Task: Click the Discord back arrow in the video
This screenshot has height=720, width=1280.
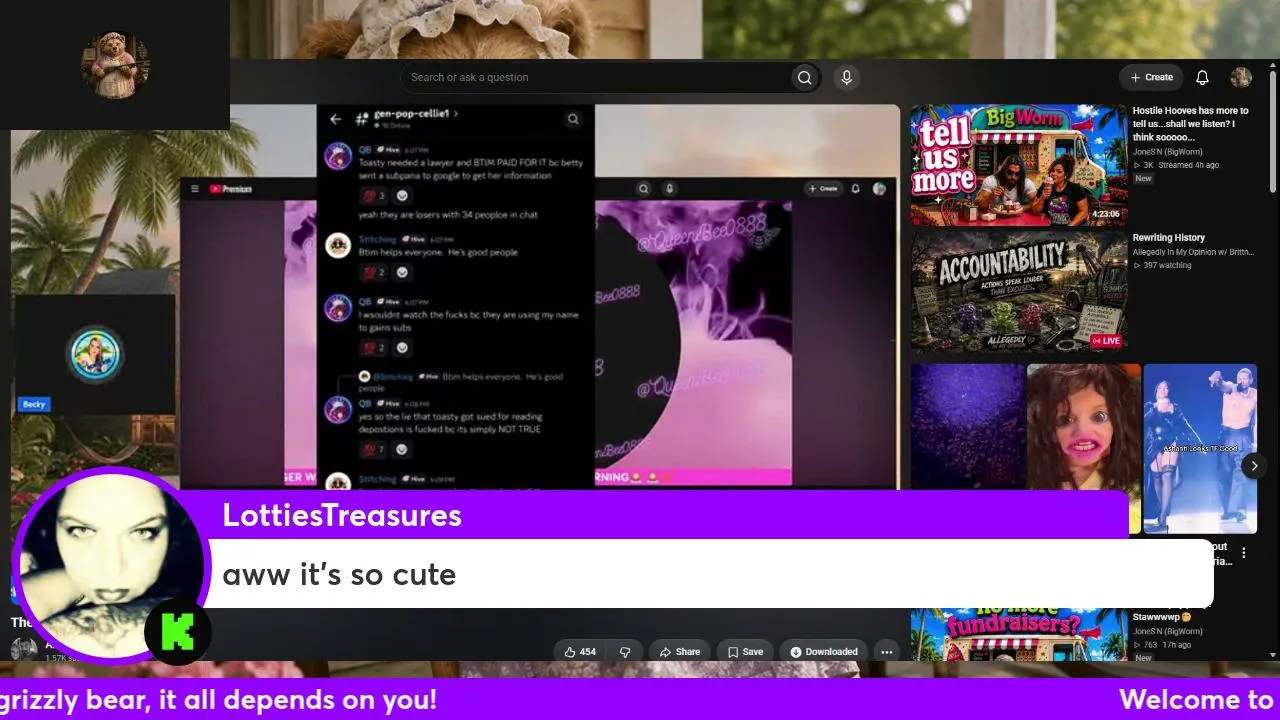Action: click(335, 119)
